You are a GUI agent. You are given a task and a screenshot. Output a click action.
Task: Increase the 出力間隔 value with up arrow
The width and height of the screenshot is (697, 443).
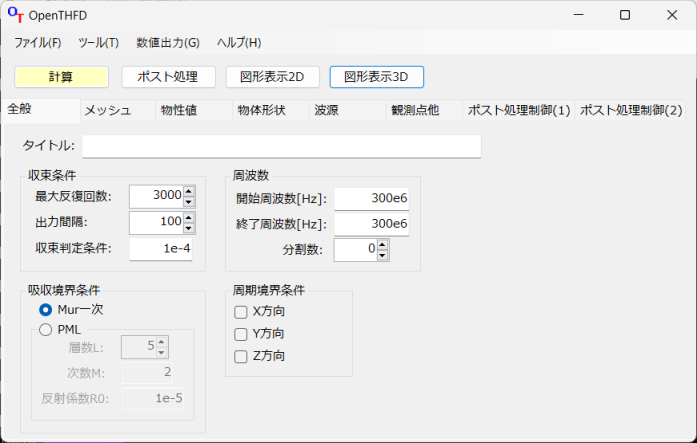(188, 216)
